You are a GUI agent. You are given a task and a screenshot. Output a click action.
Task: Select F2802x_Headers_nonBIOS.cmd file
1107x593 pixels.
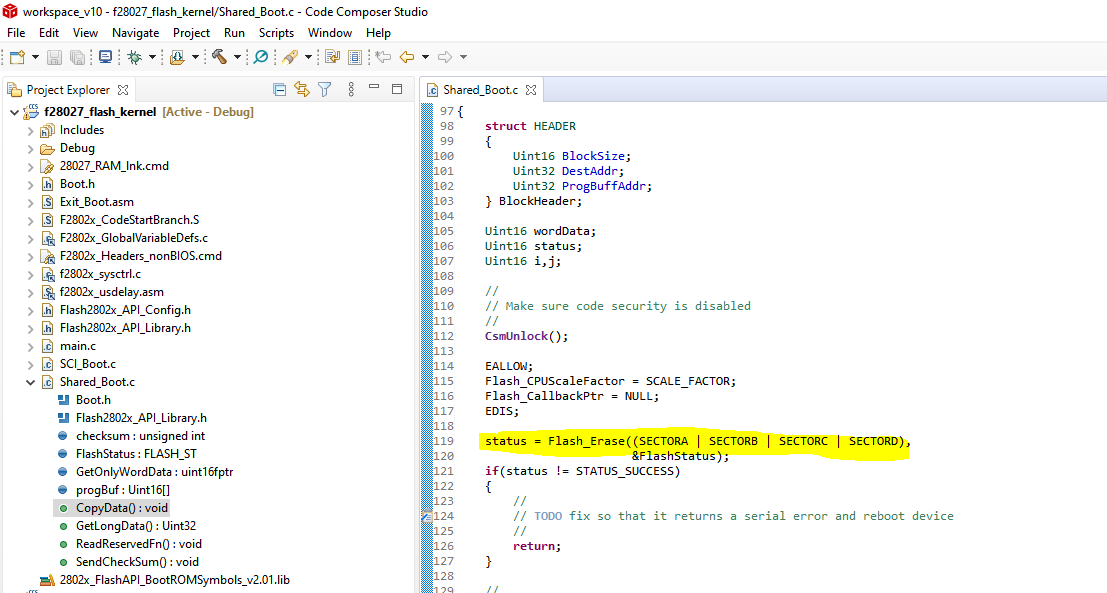point(140,256)
